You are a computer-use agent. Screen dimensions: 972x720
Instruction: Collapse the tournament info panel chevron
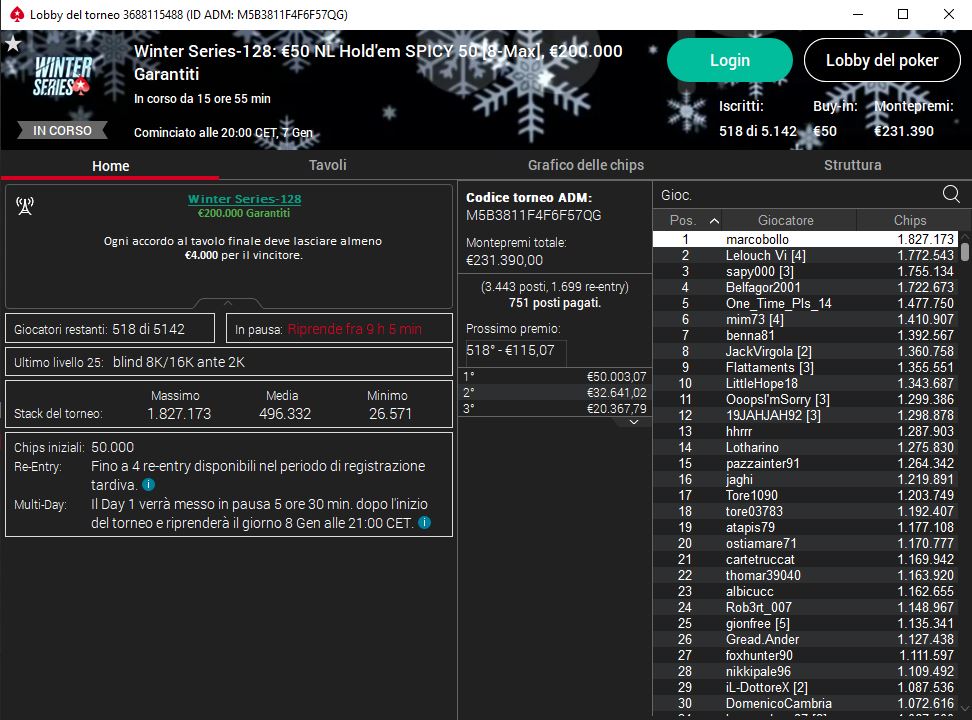click(228, 302)
